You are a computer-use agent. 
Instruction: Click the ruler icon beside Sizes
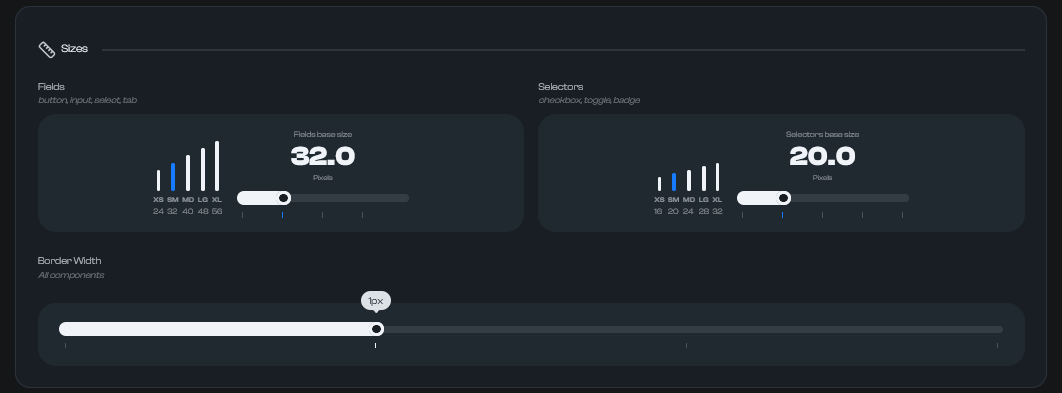click(47, 49)
